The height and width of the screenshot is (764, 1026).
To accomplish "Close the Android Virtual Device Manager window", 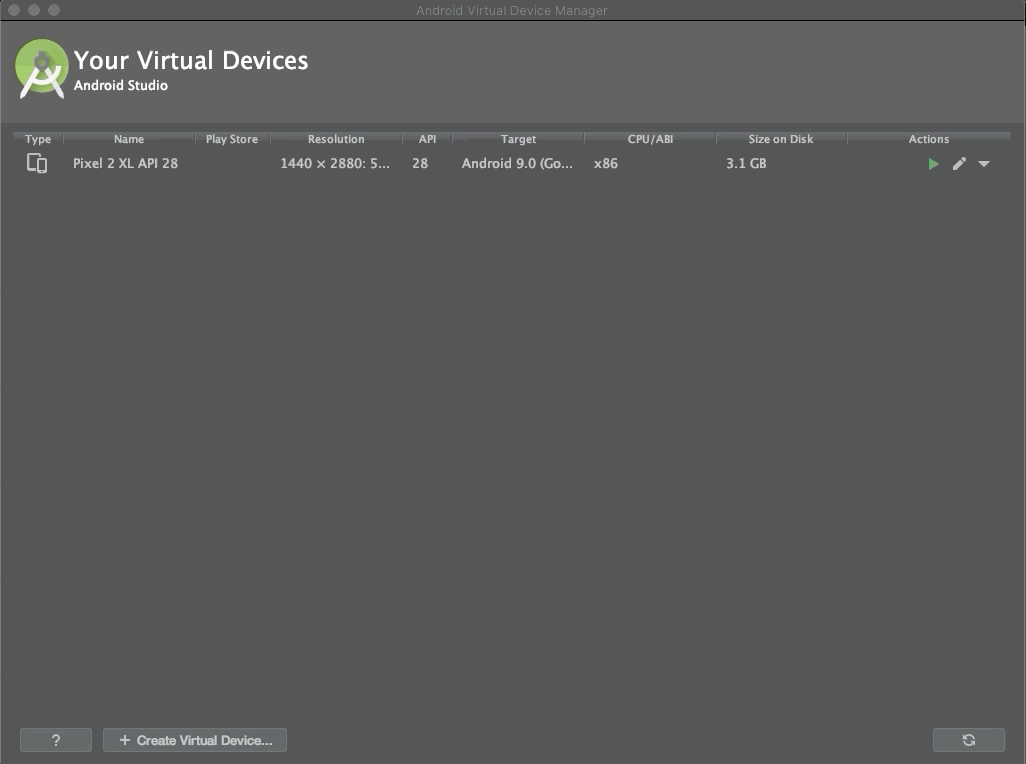I will [x=14, y=10].
